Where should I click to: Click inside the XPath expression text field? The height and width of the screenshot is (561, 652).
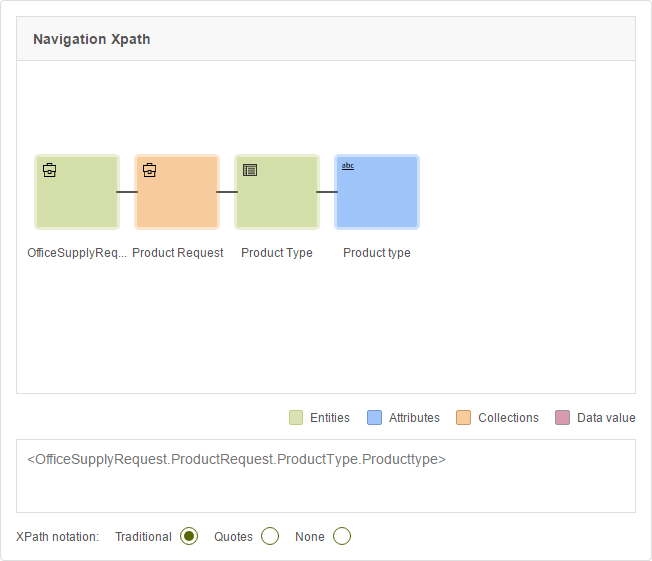(x=326, y=476)
